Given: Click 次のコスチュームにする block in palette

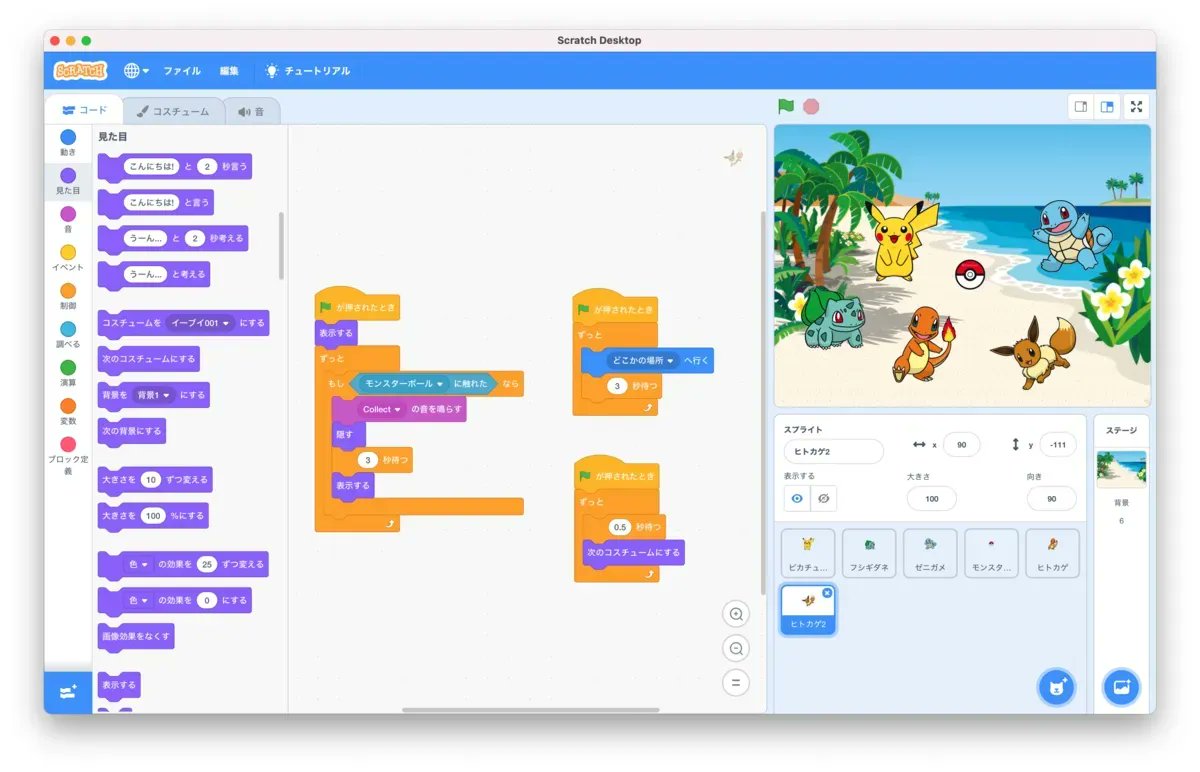Looking at the screenshot, I should pyautogui.click(x=148, y=359).
